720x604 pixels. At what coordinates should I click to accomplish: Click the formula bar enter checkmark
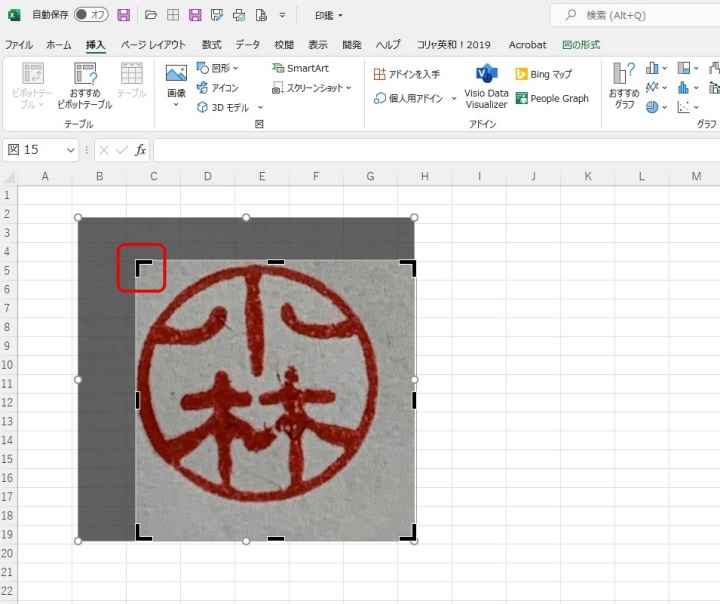tap(122, 150)
